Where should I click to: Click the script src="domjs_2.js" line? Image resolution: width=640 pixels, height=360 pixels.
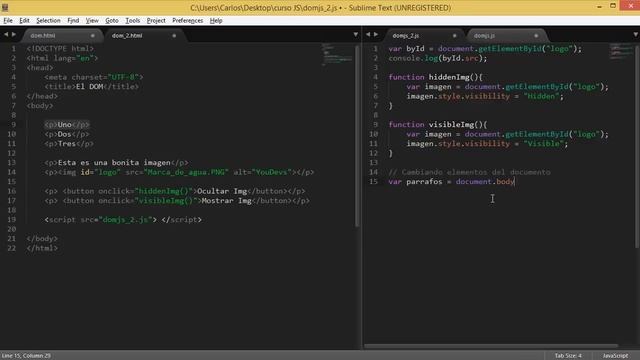123,220
